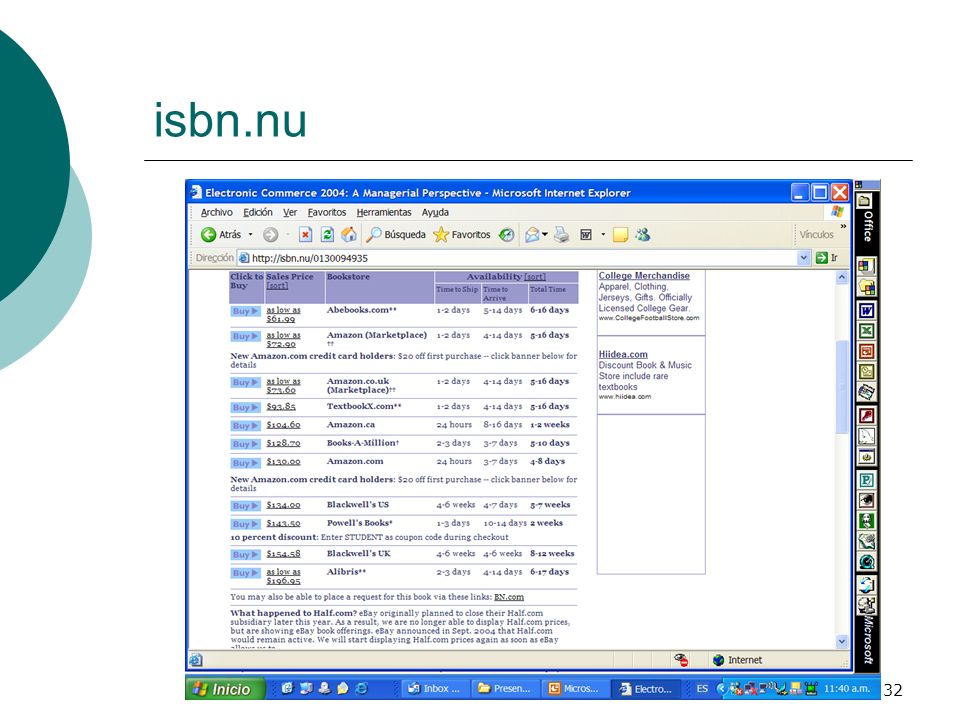
Task: Click scrollbar up arrow in browser
Action: 842,277
